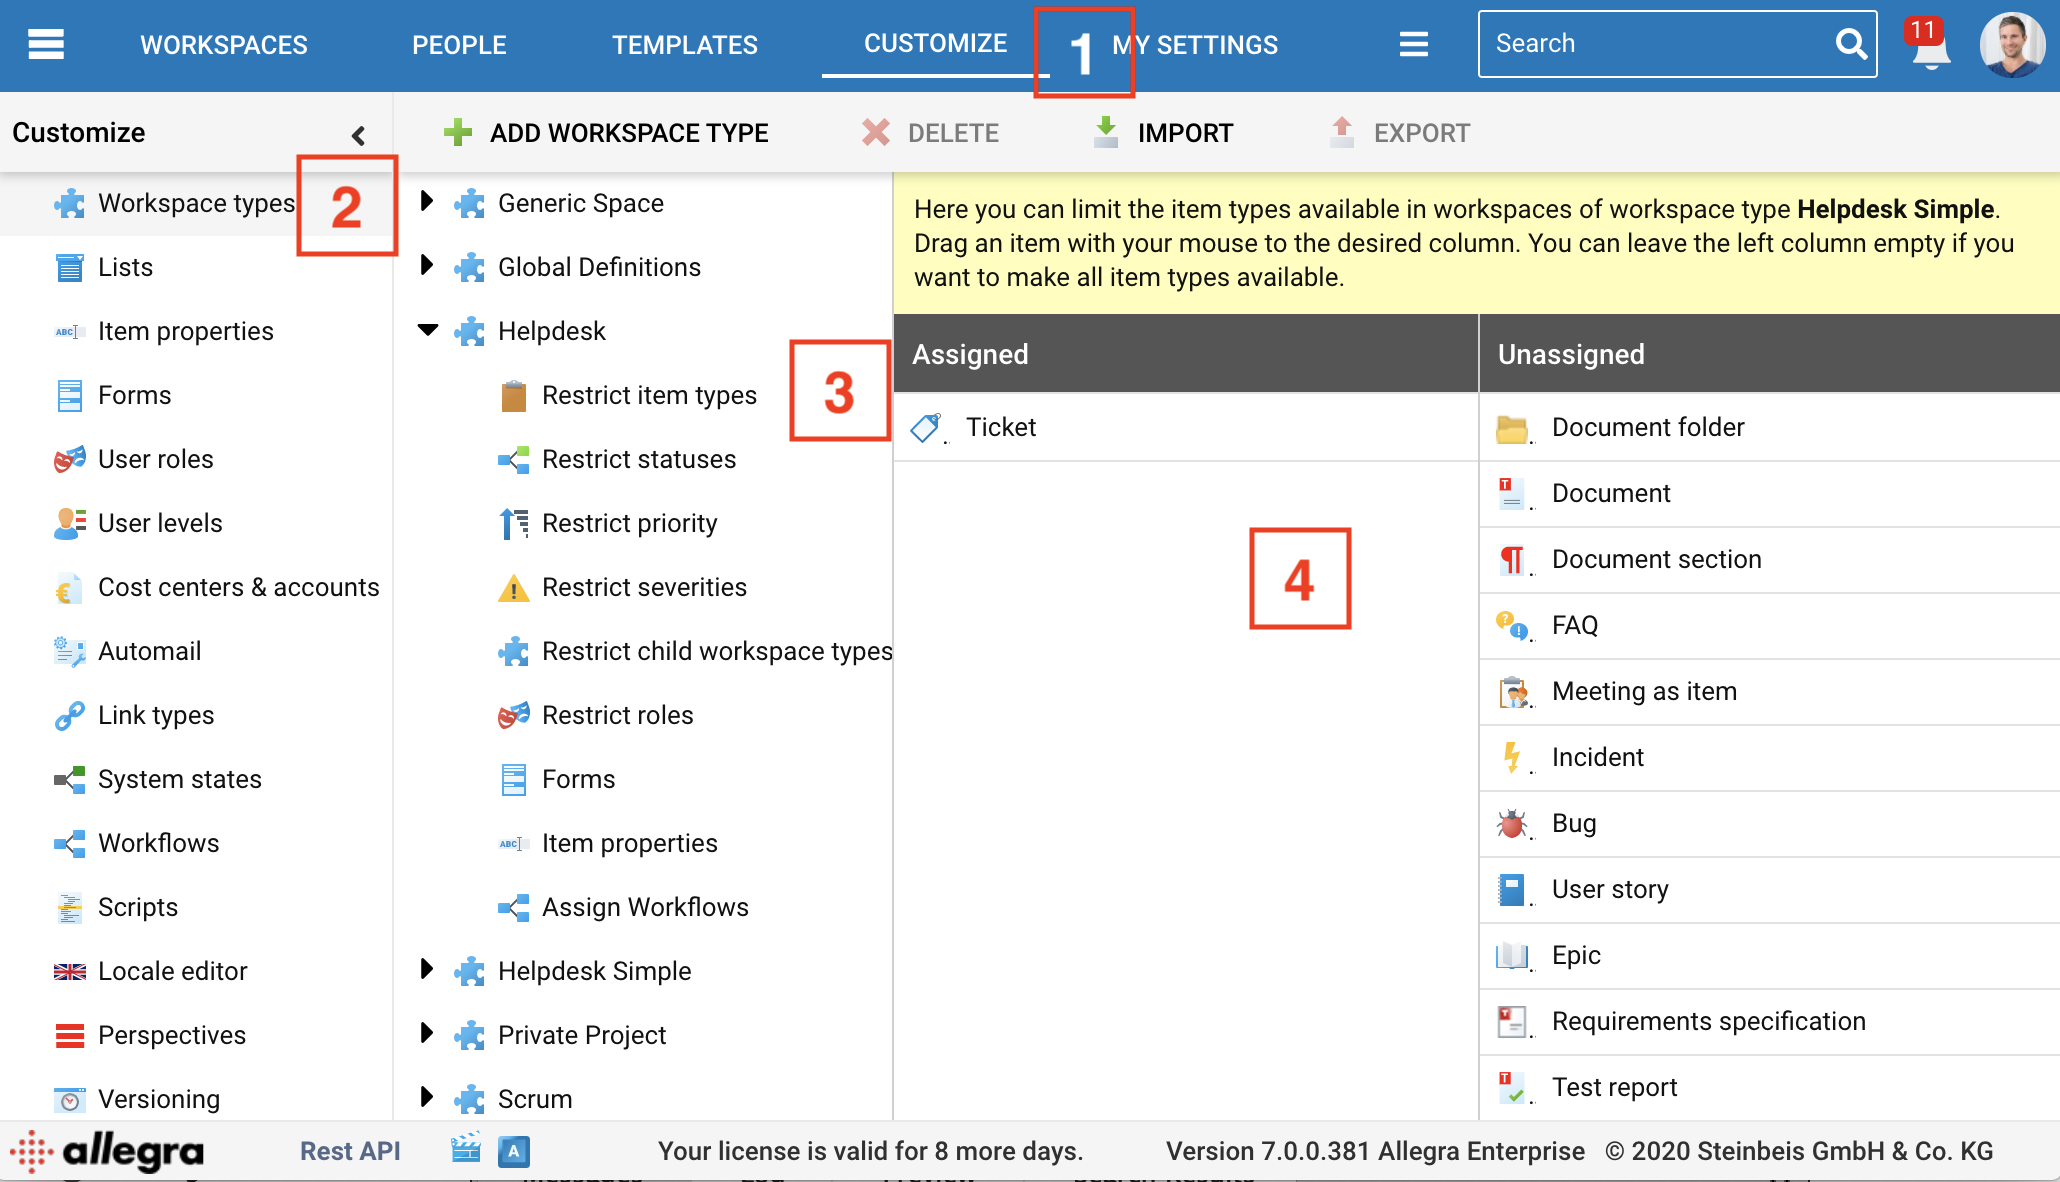Screen dimensions: 2060x1182
Task: Click the Bug item type icon
Action: 1512,824
